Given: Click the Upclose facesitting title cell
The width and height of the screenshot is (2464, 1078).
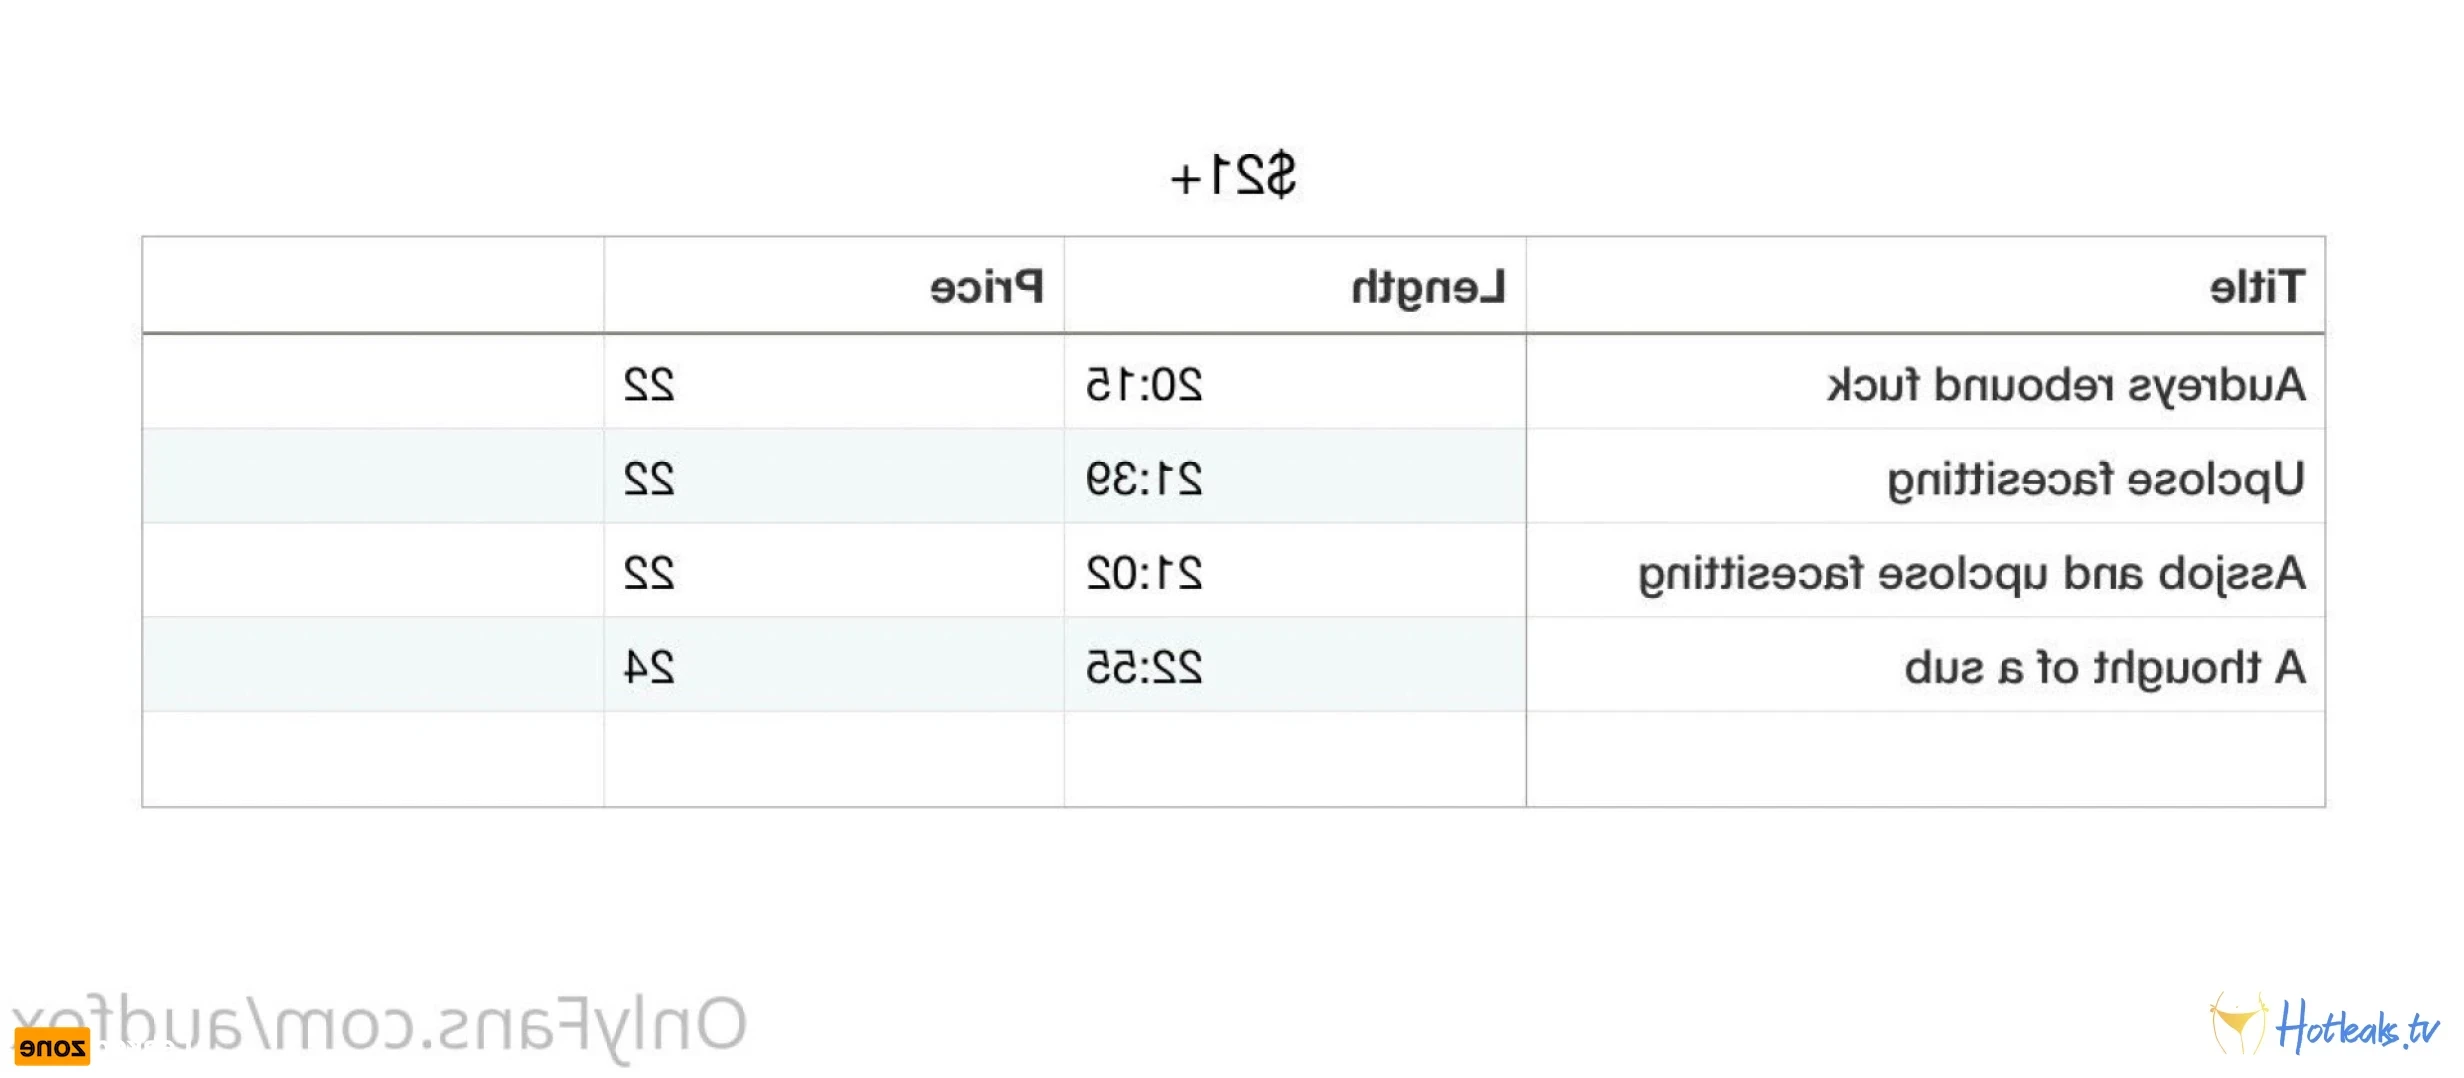Looking at the screenshot, I should click(x=1925, y=477).
